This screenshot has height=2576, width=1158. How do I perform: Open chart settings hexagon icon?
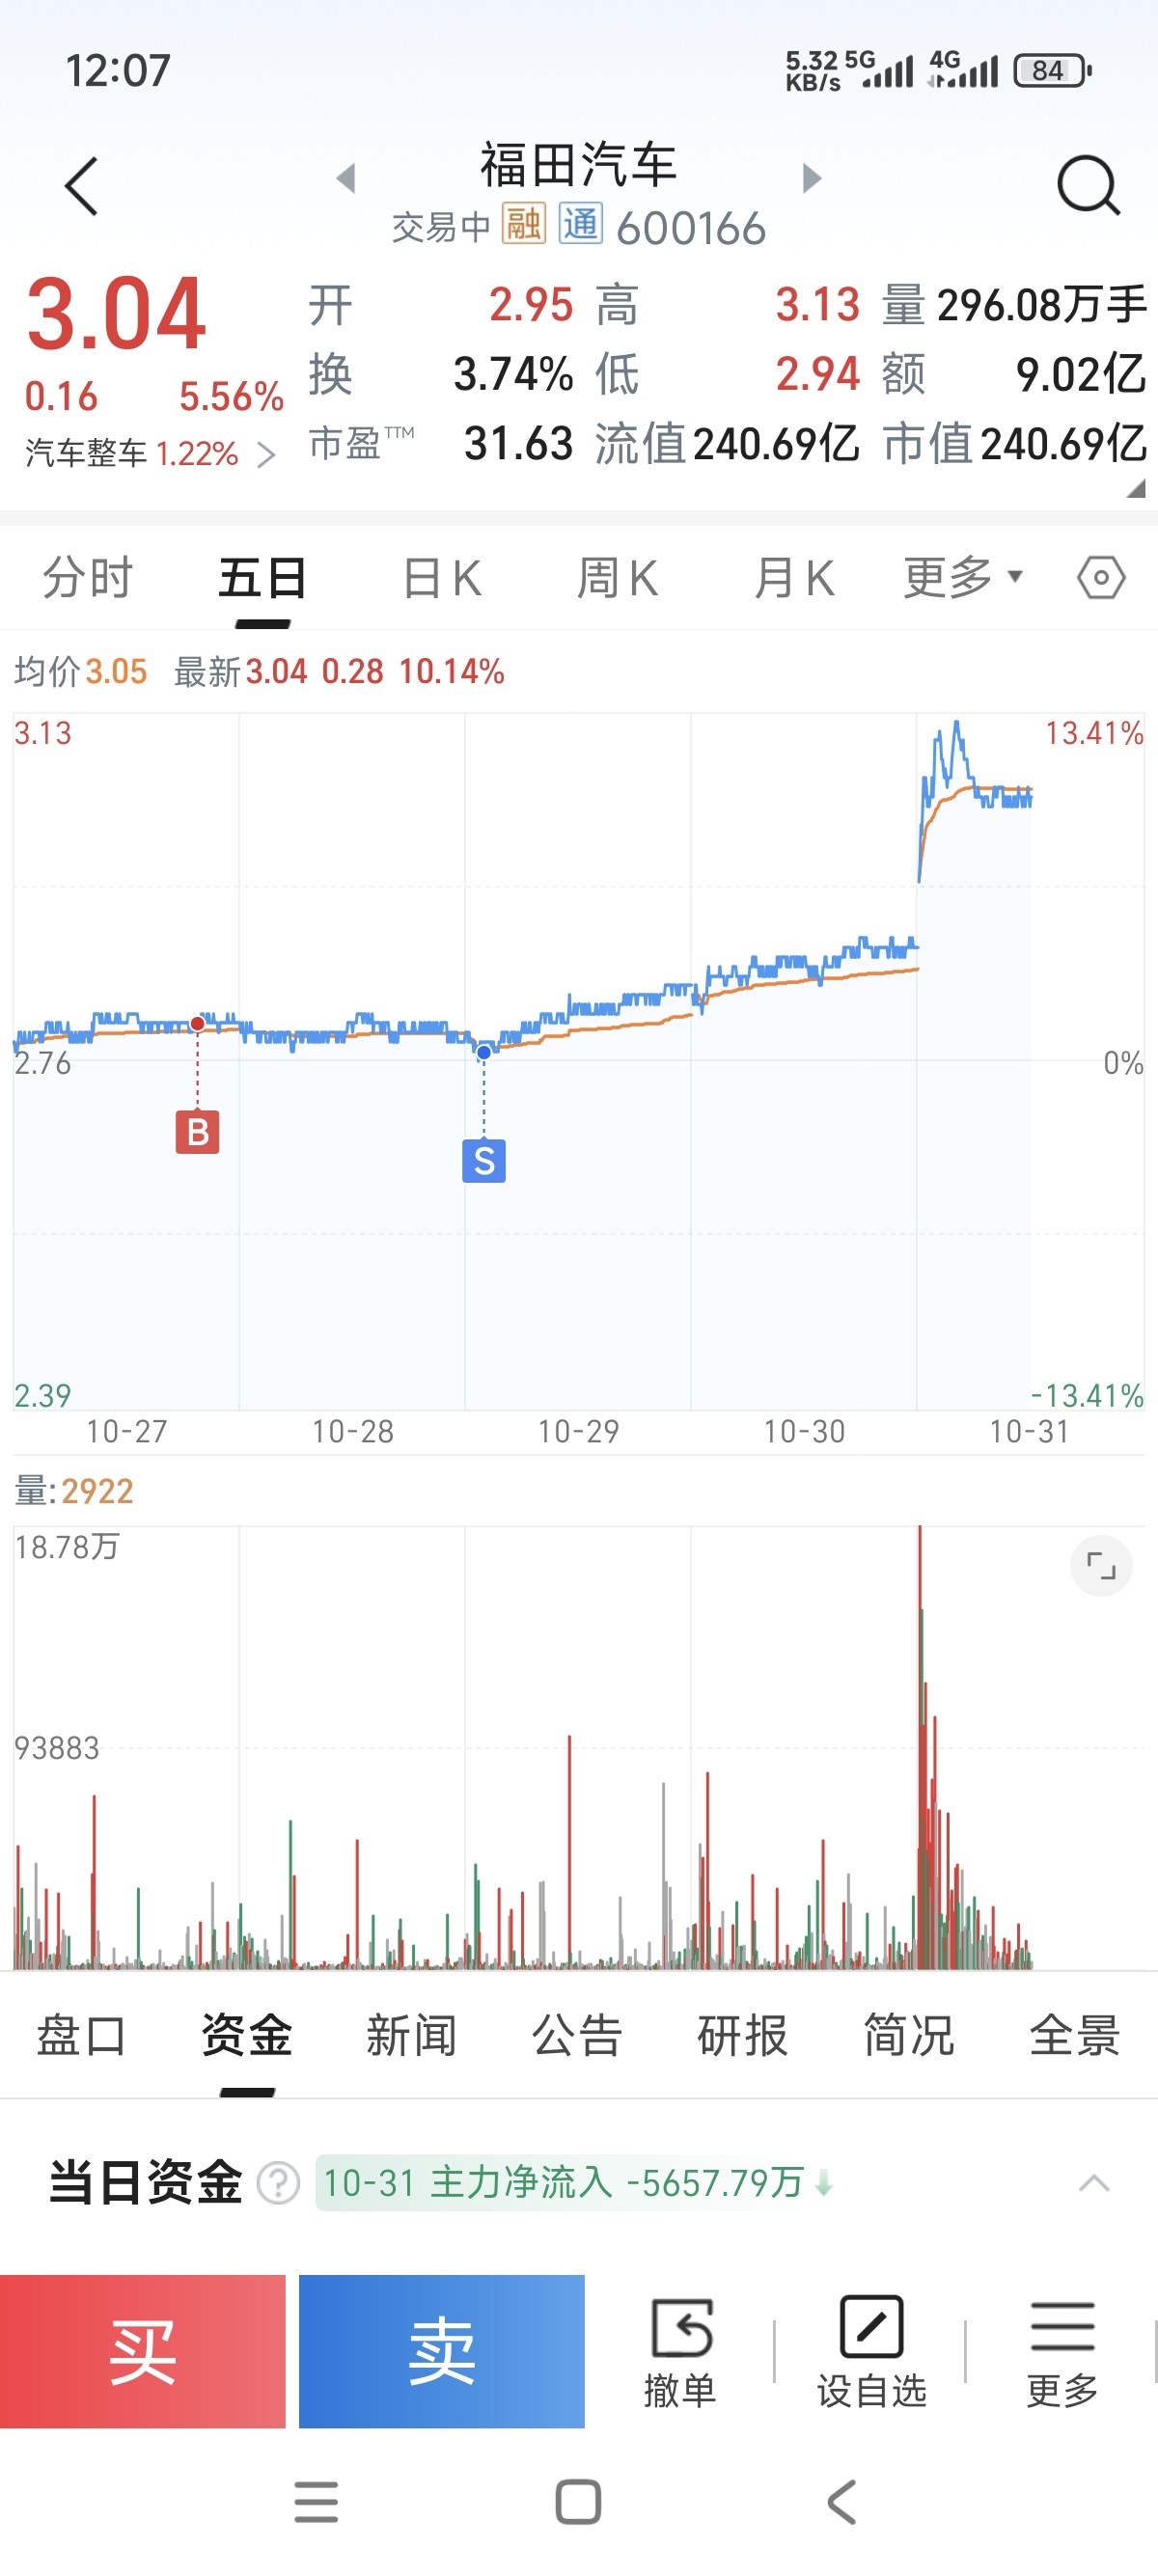click(1100, 578)
